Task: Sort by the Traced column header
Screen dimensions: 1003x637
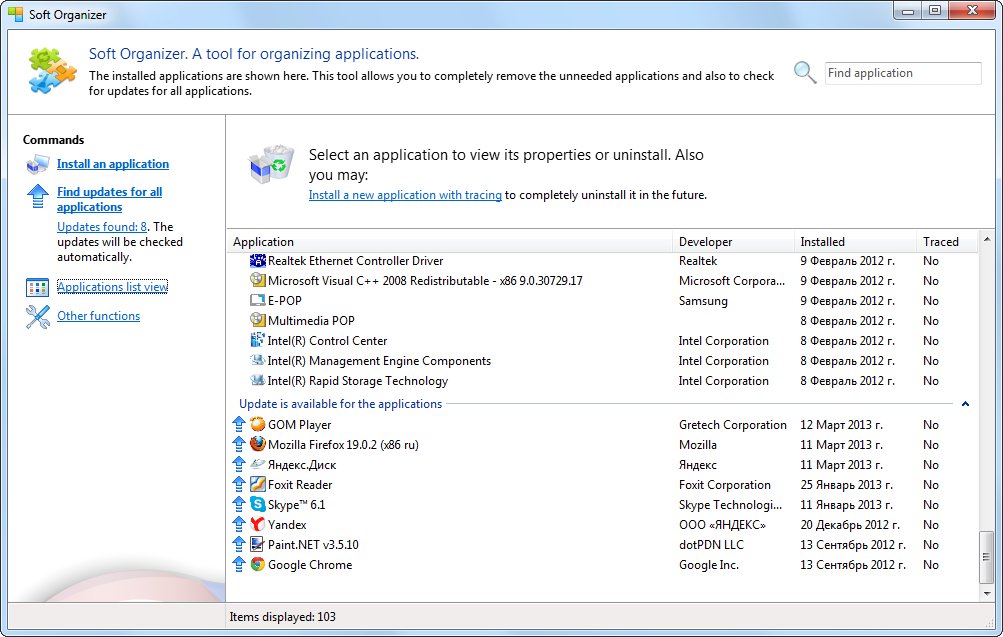Action: 947,242
